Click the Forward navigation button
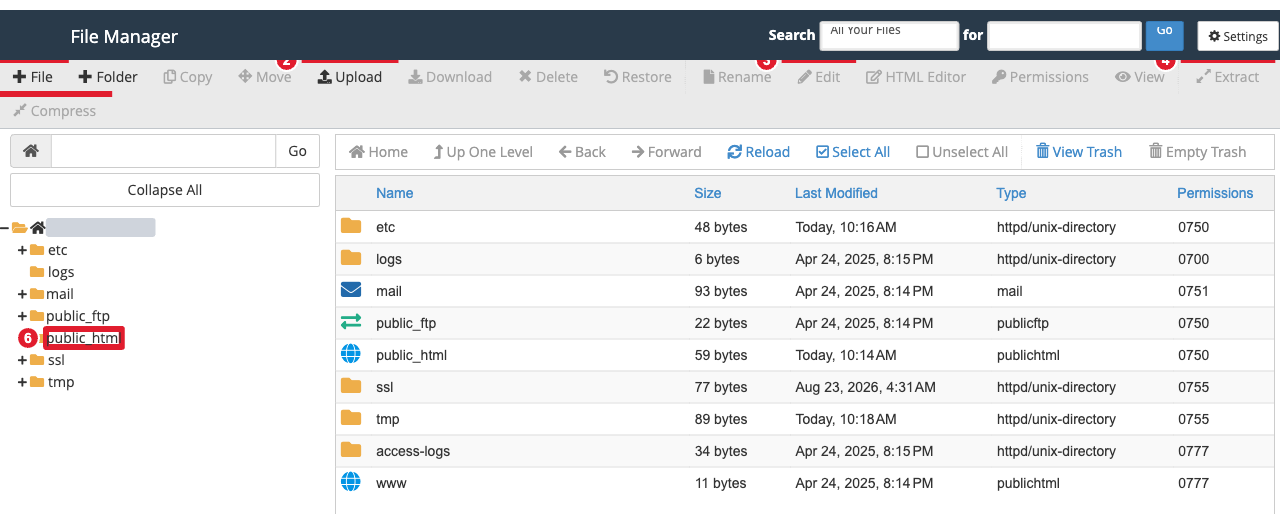 pyautogui.click(x=666, y=152)
